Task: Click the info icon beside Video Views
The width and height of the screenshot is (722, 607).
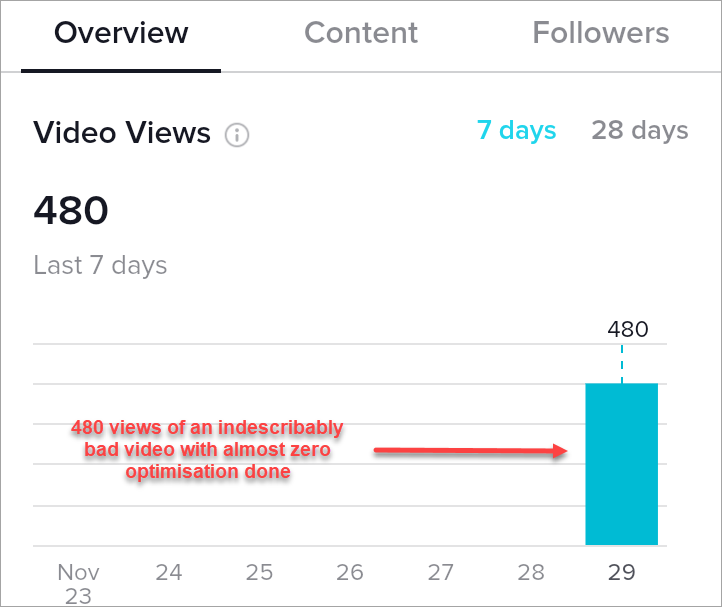Action: pos(237,134)
